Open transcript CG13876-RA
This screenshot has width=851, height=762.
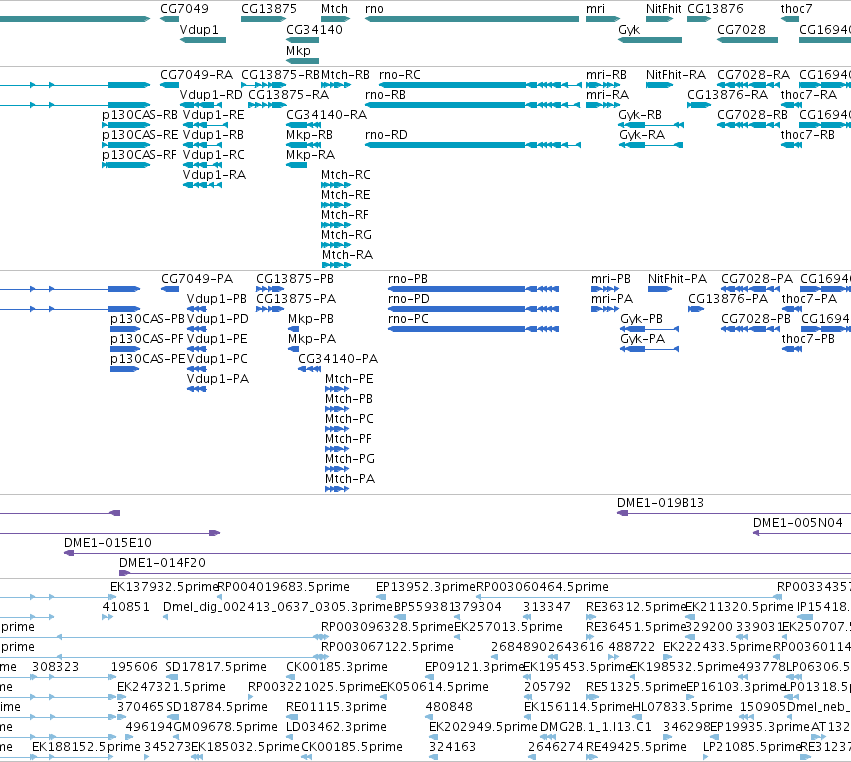[x=728, y=94]
